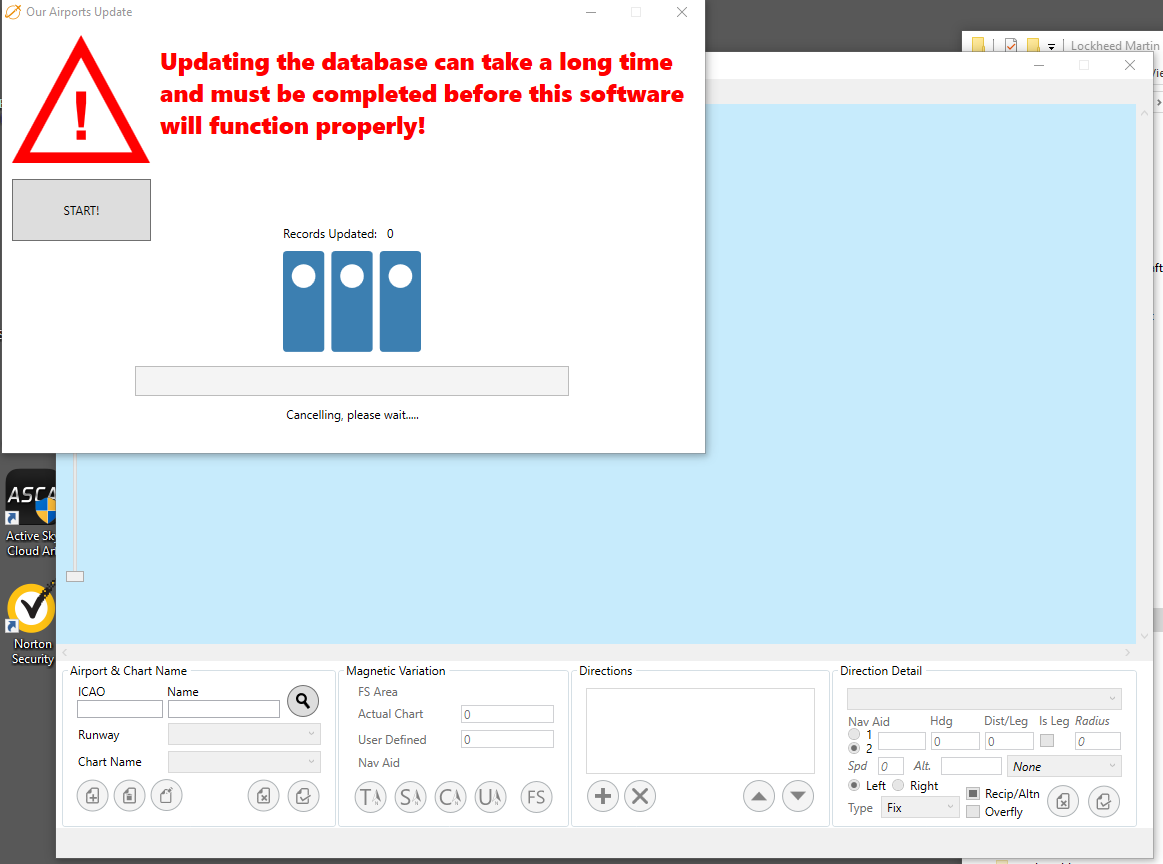Click the ICAO input field
Screen dimensions: 1163x864
tap(120, 709)
